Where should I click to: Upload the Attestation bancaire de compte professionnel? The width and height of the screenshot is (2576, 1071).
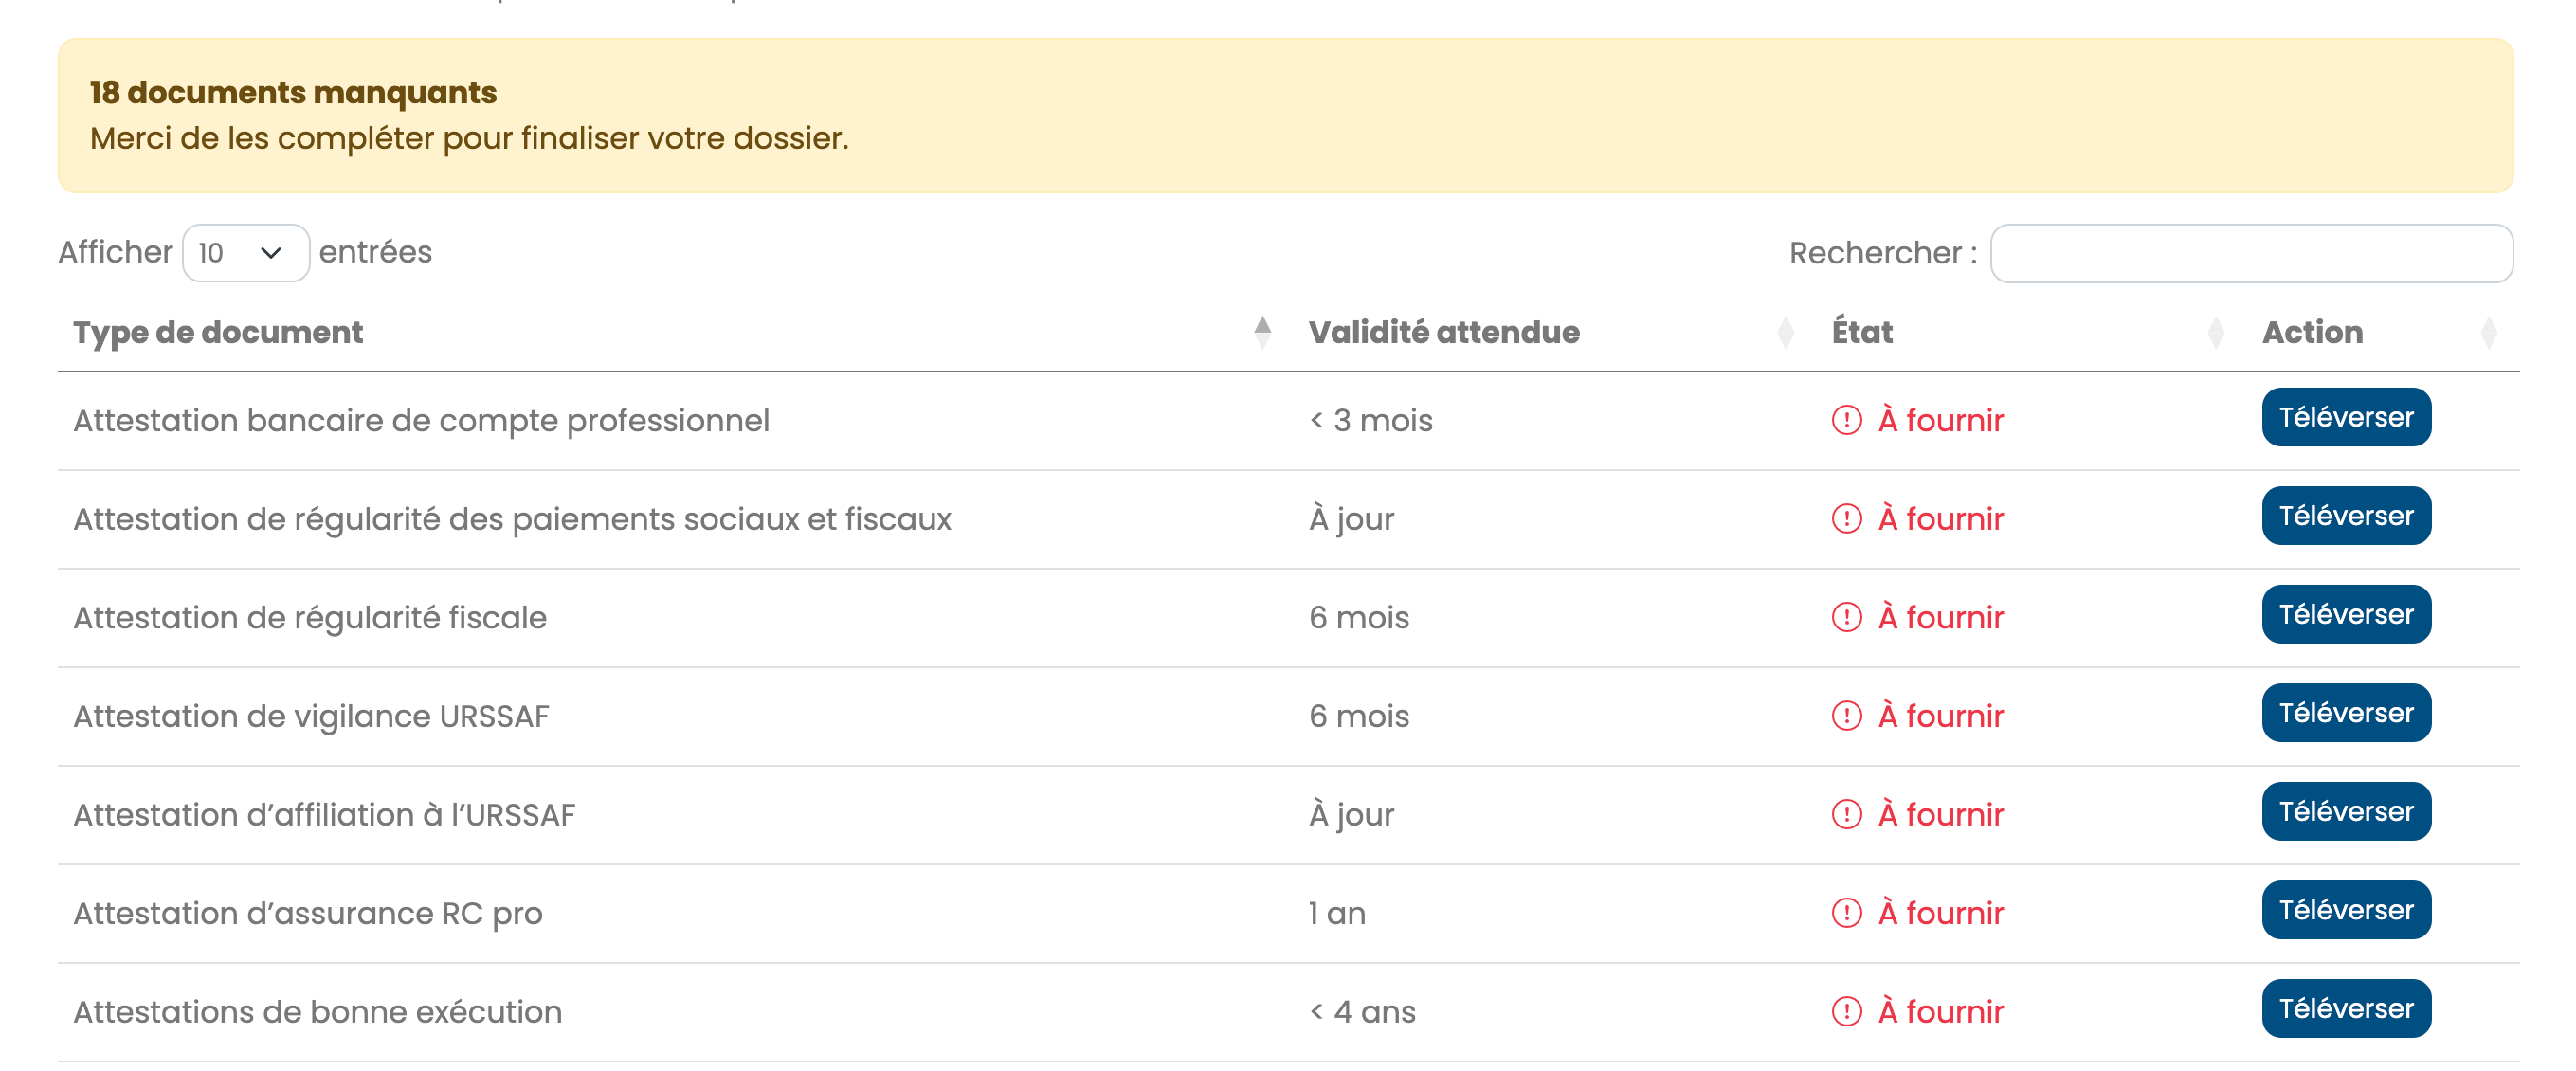click(2345, 417)
